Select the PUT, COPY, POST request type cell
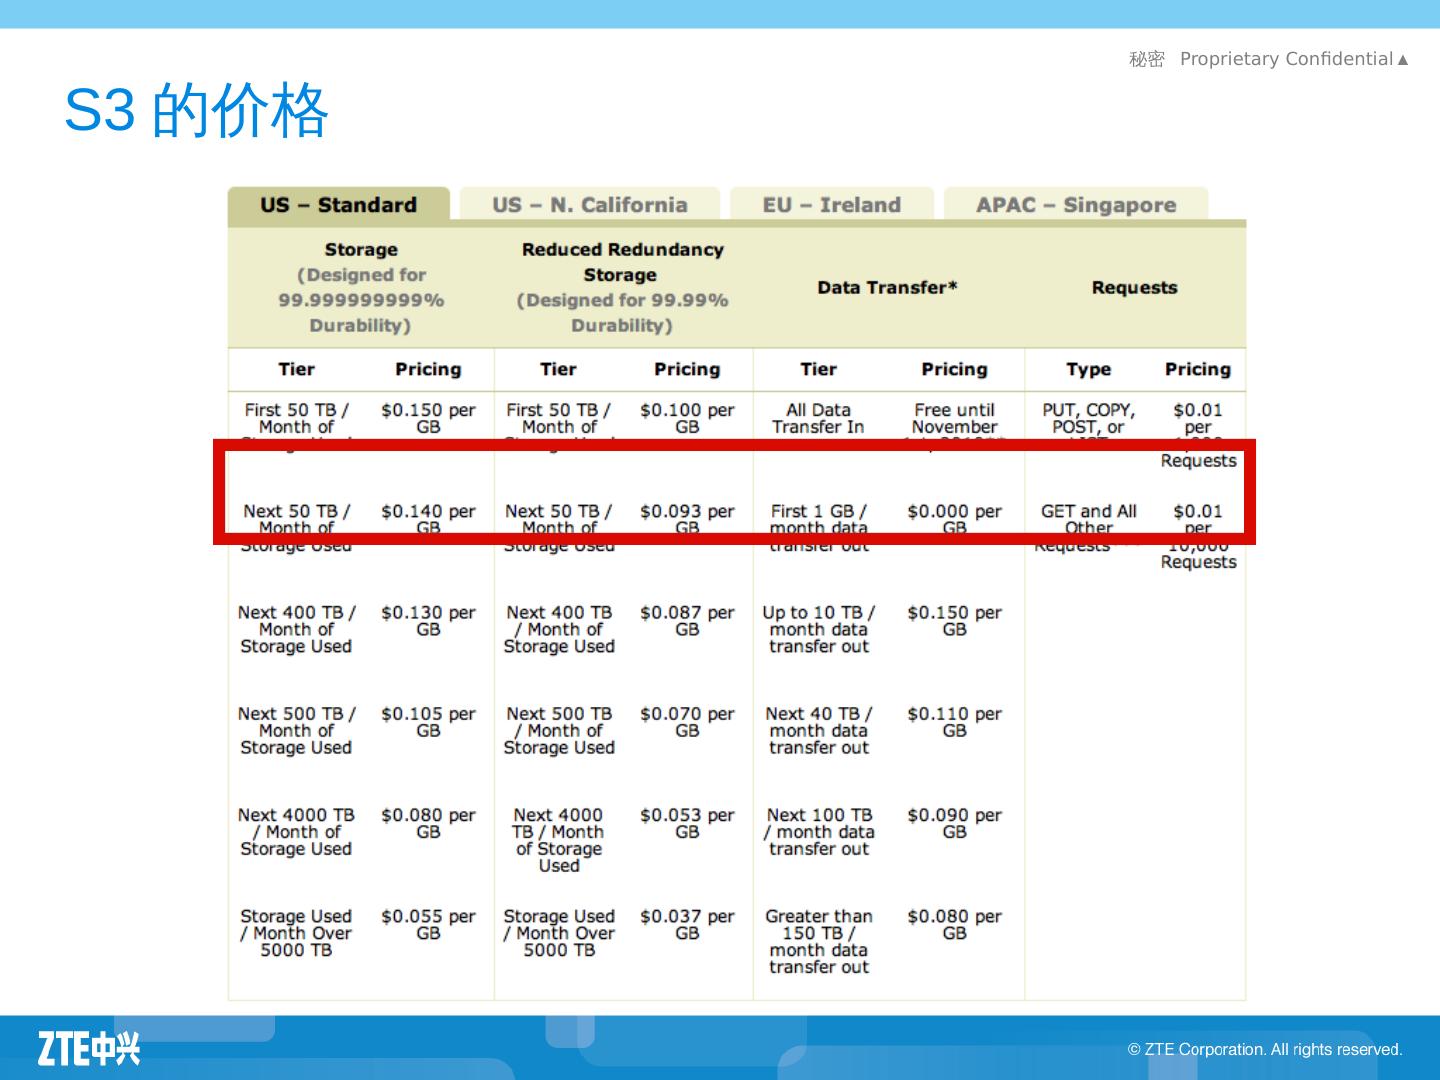Screen dimensions: 1440x1080 click(x=1088, y=418)
